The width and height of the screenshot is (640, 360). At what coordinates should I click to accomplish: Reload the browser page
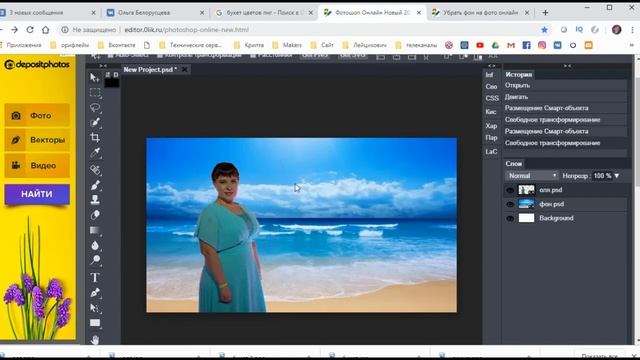(30, 30)
